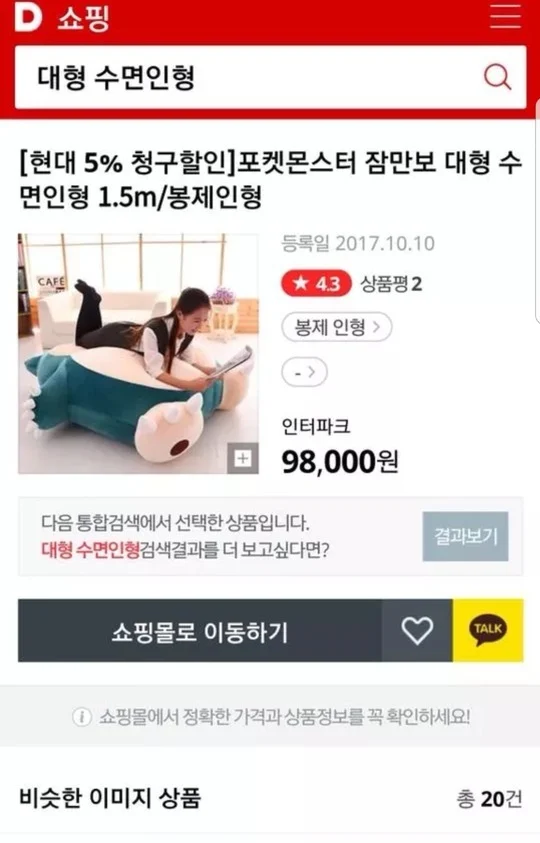Open the Snorlax plush product thumbnail
This screenshot has width=540, height=843.
click(138, 353)
